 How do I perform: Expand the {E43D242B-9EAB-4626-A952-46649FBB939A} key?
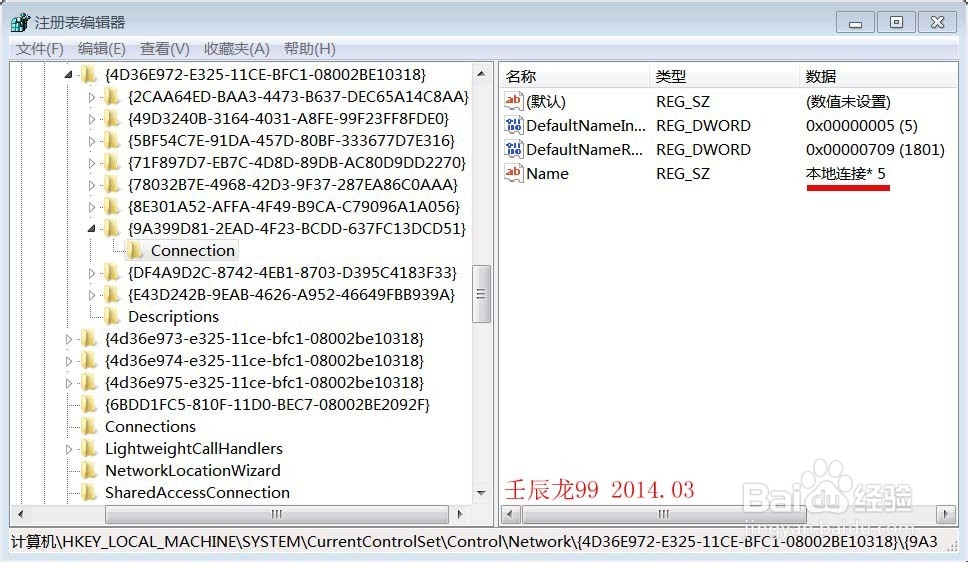pos(91,295)
